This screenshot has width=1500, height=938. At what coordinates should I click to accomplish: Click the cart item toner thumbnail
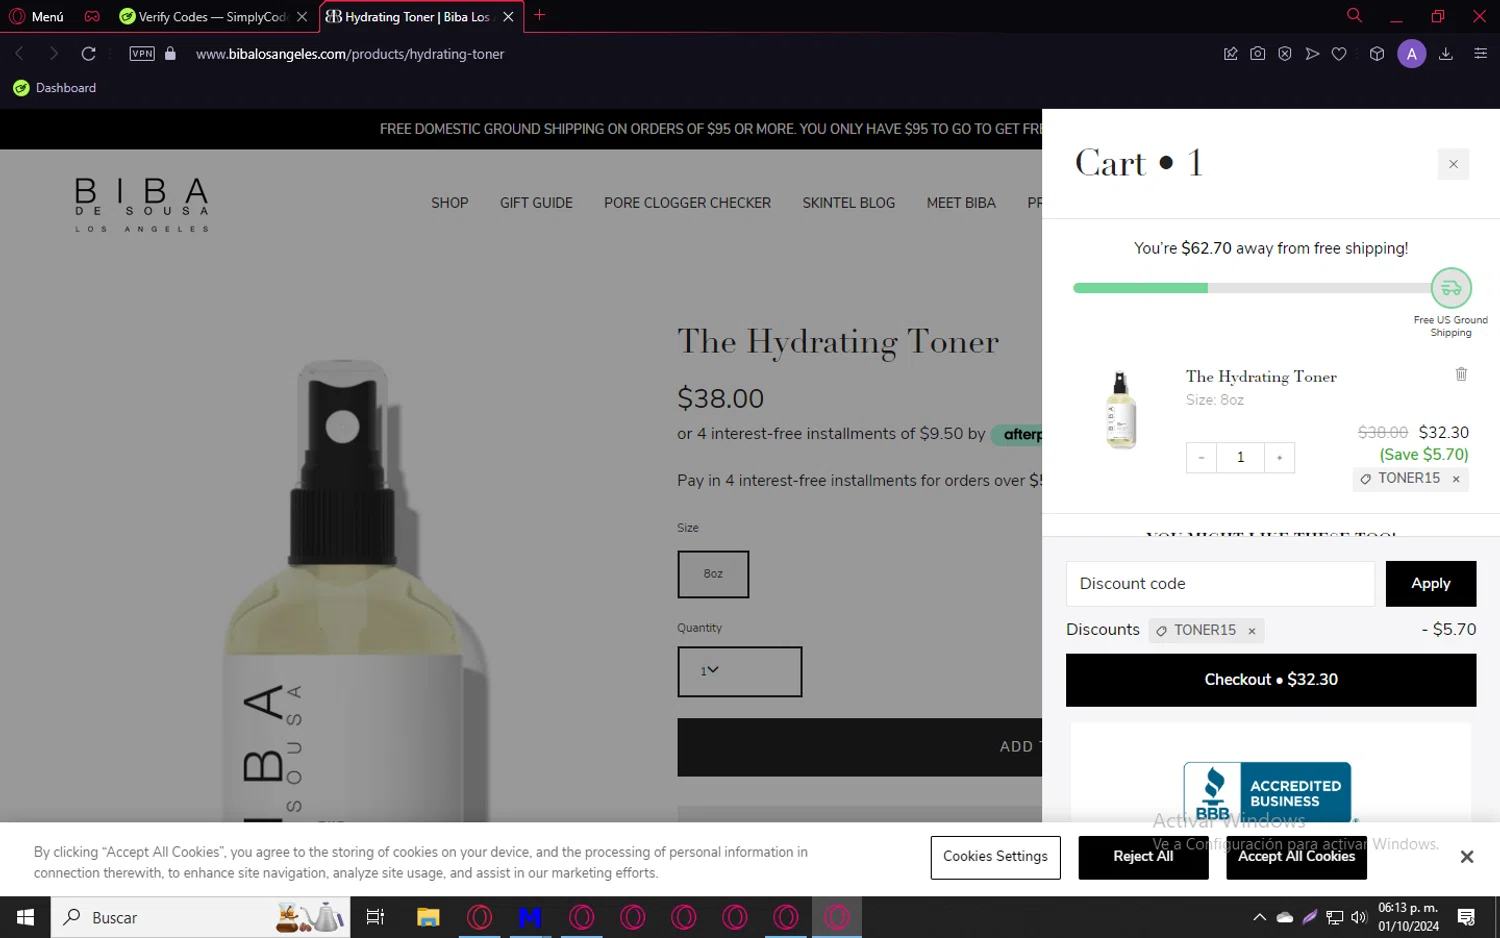(x=1122, y=410)
